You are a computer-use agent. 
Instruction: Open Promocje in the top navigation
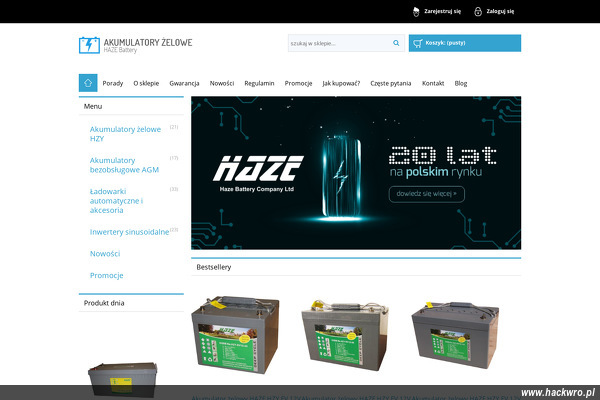click(298, 83)
